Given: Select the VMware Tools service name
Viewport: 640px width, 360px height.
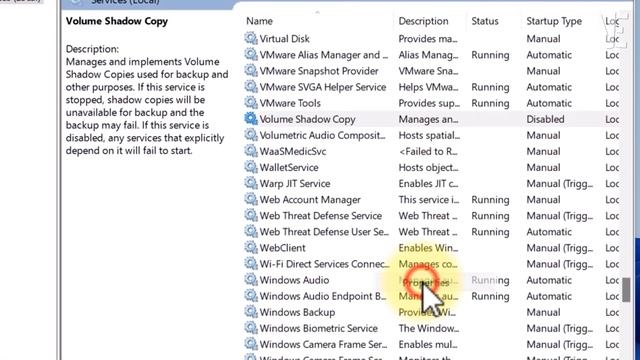Looking at the screenshot, I should point(290,103).
